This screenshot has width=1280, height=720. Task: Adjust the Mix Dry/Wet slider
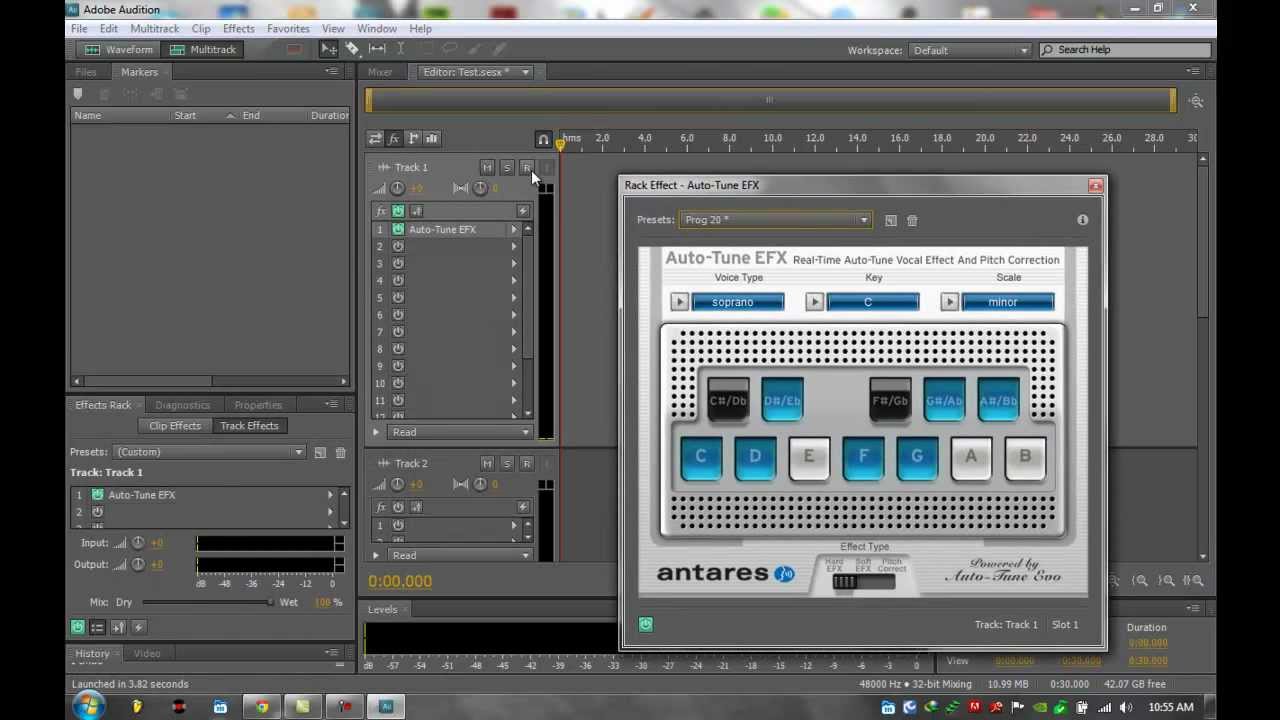click(207, 602)
